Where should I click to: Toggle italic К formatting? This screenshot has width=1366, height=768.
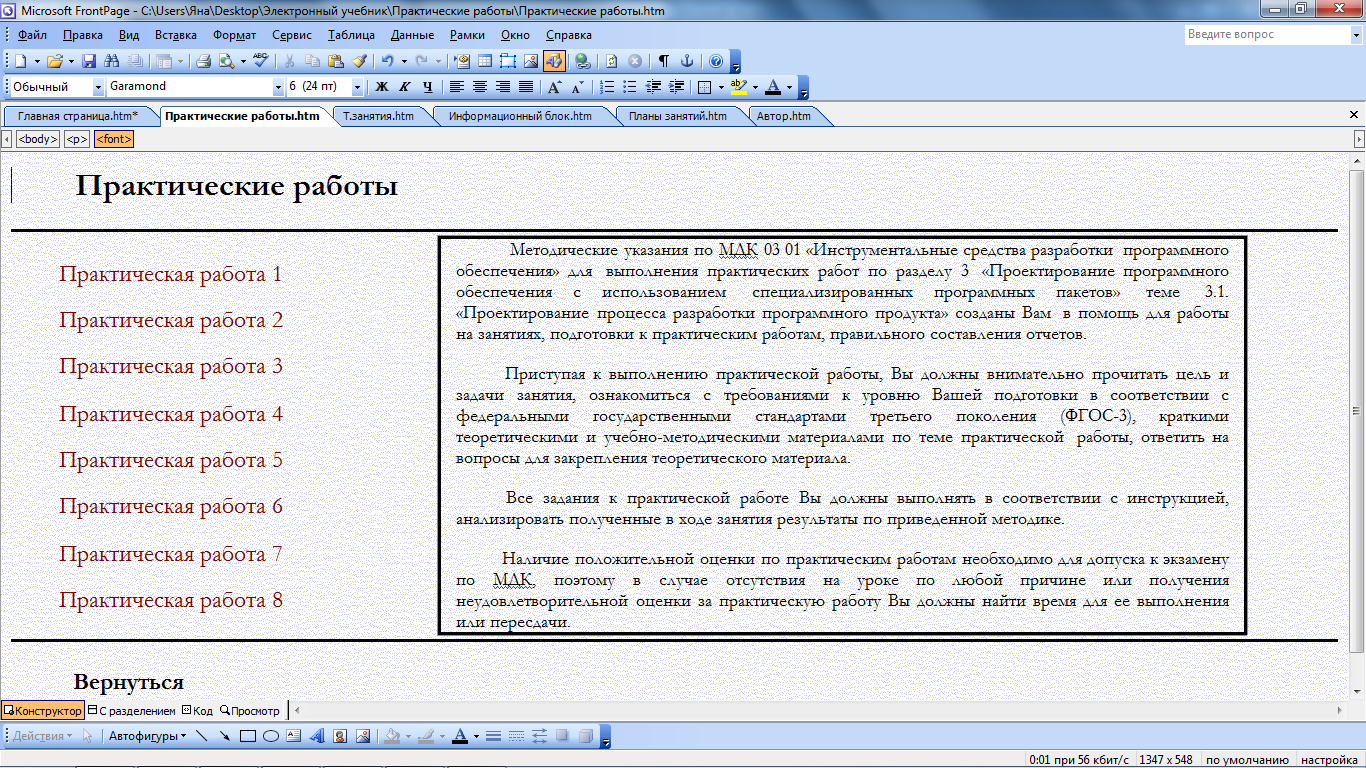point(405,87)
